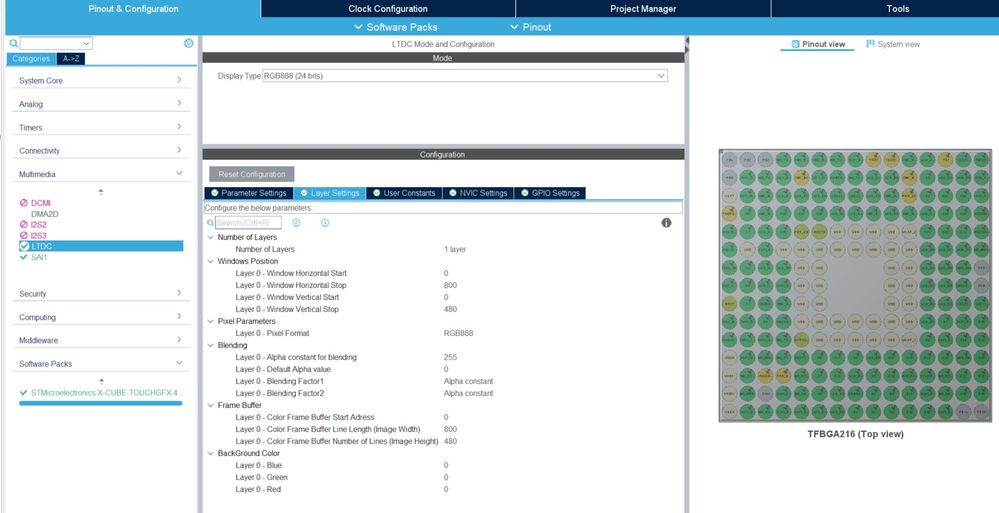Click horizontal scrollbar under the TOUCHGFX entry
The width and height of the screenshot is (999, 513).
pyautogui.click(x=101, y=403)
